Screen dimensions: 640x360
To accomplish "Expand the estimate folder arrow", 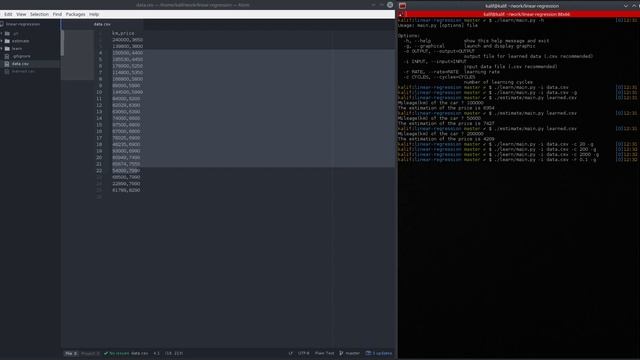I will 2,41.
